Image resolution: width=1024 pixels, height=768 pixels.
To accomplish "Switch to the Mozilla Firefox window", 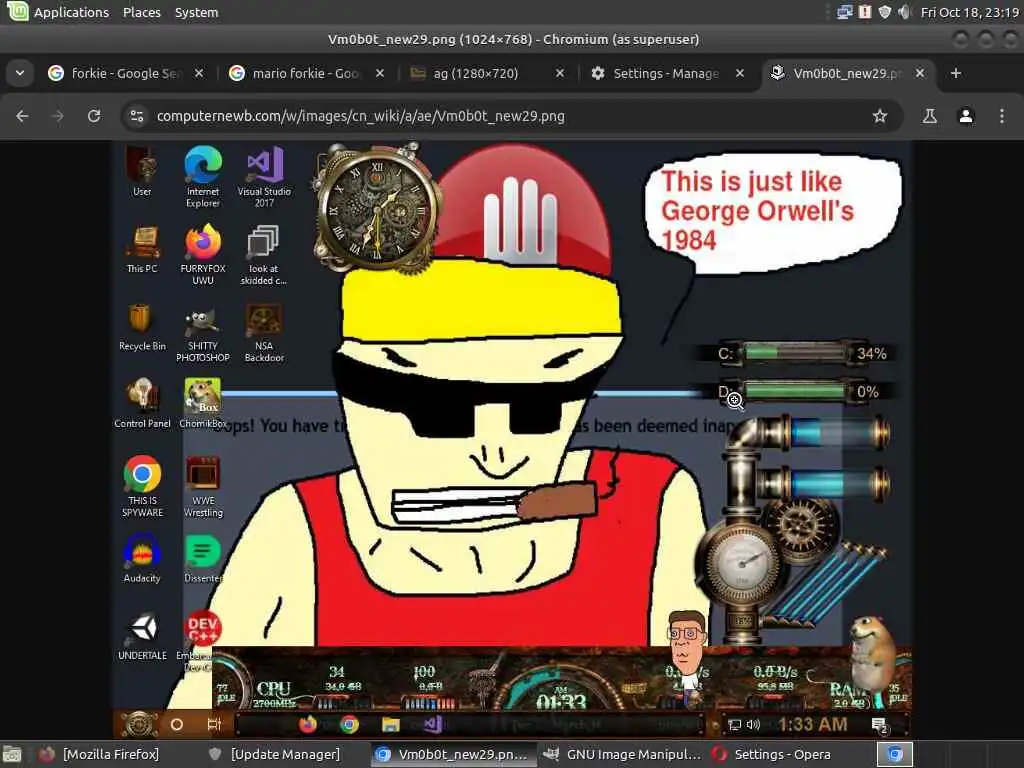I will click(99, 754).
